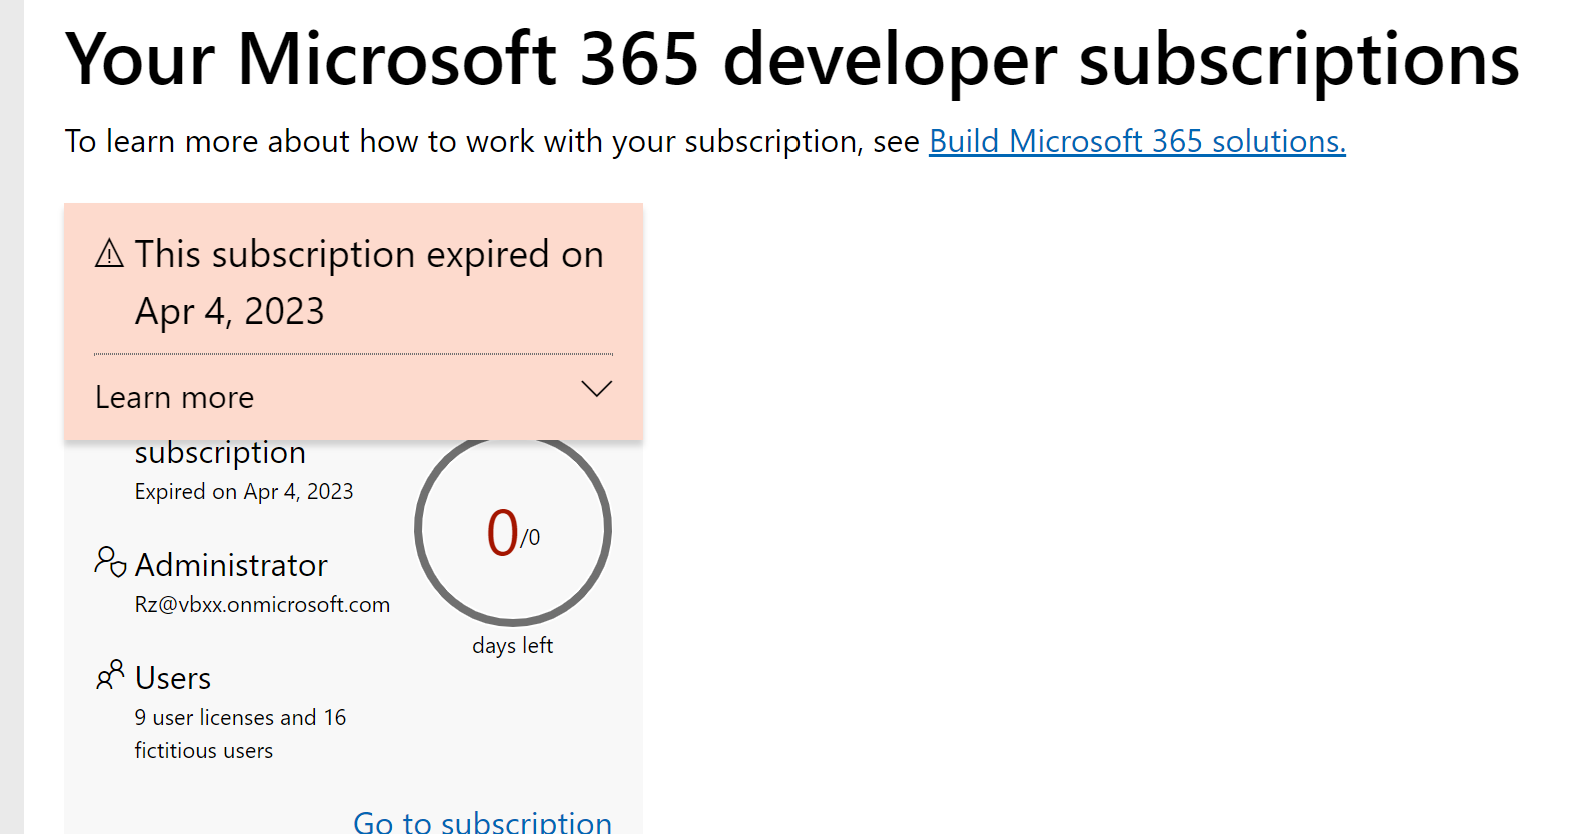Click the To learn more about intro text
The height and width of the screenshot is (834, 1588).
(491, 142)
